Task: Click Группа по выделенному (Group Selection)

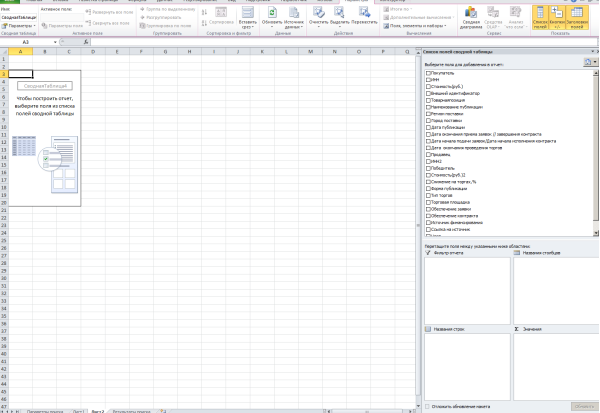Action: (168, 9)
